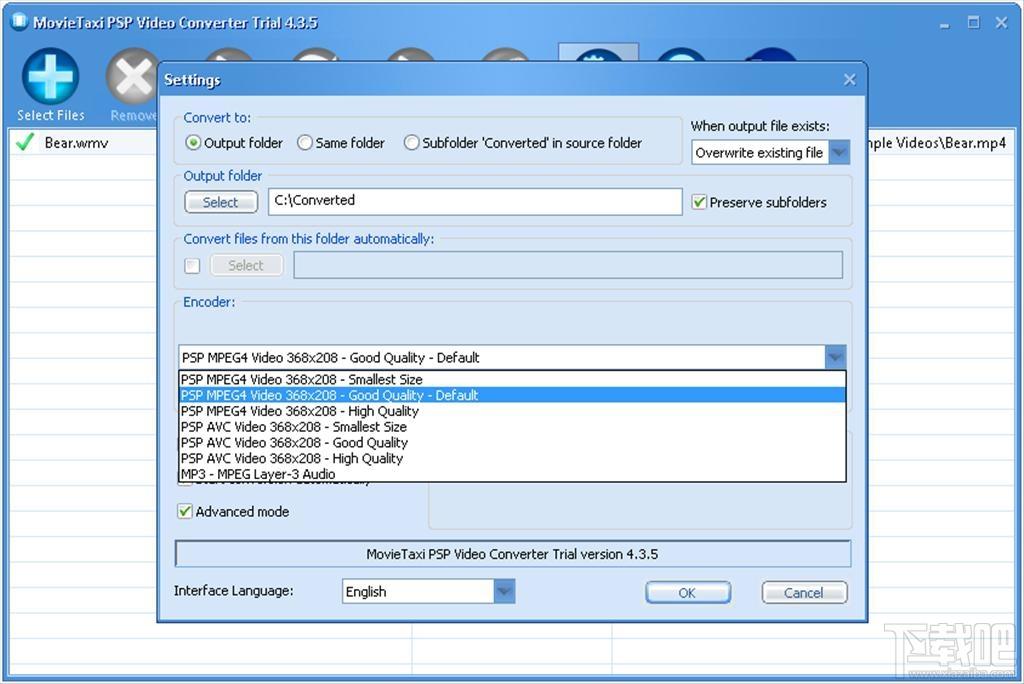Click the OK button

point(688,593)
